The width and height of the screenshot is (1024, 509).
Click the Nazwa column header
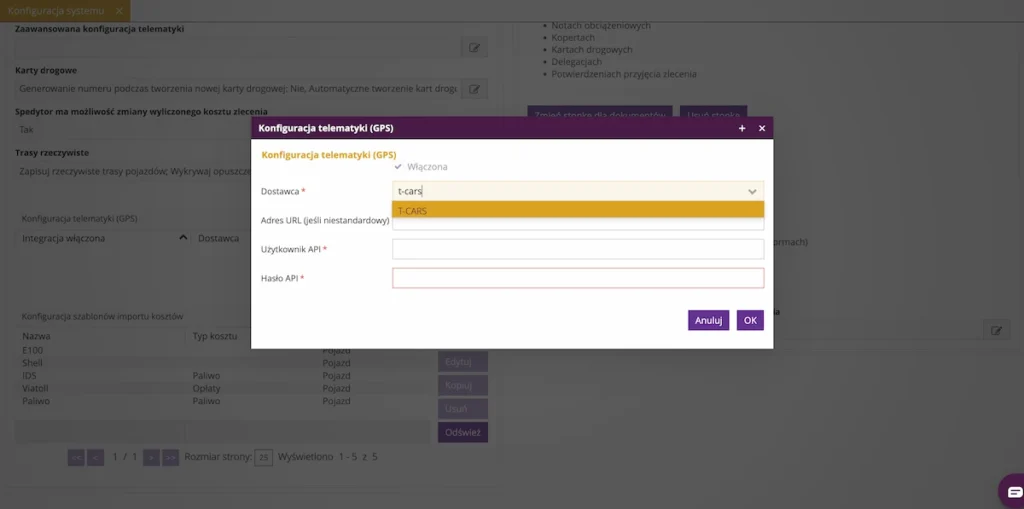[101, 336]
